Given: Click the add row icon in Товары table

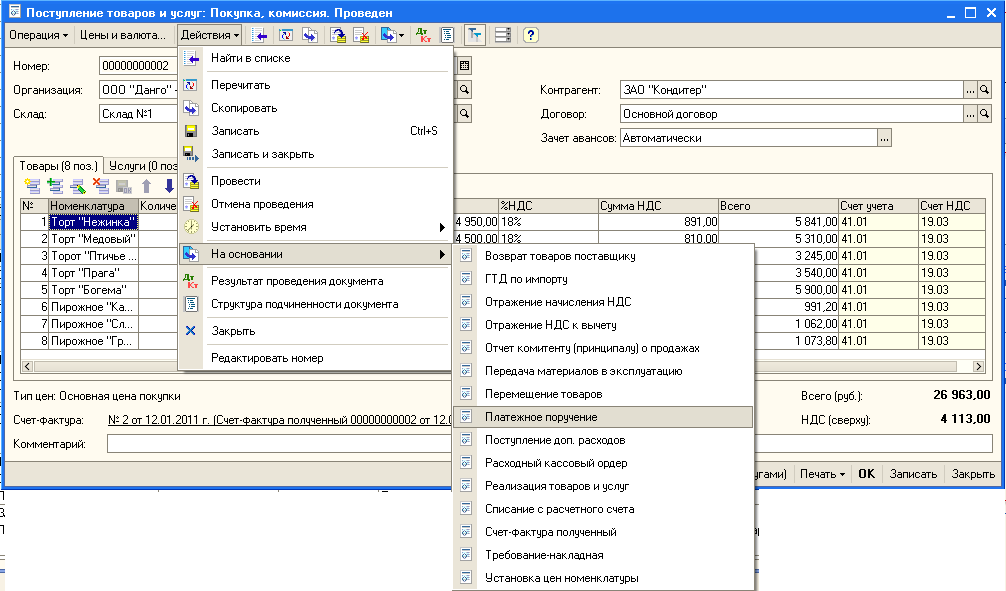Looking at the screenshot, I should (32, 185).
